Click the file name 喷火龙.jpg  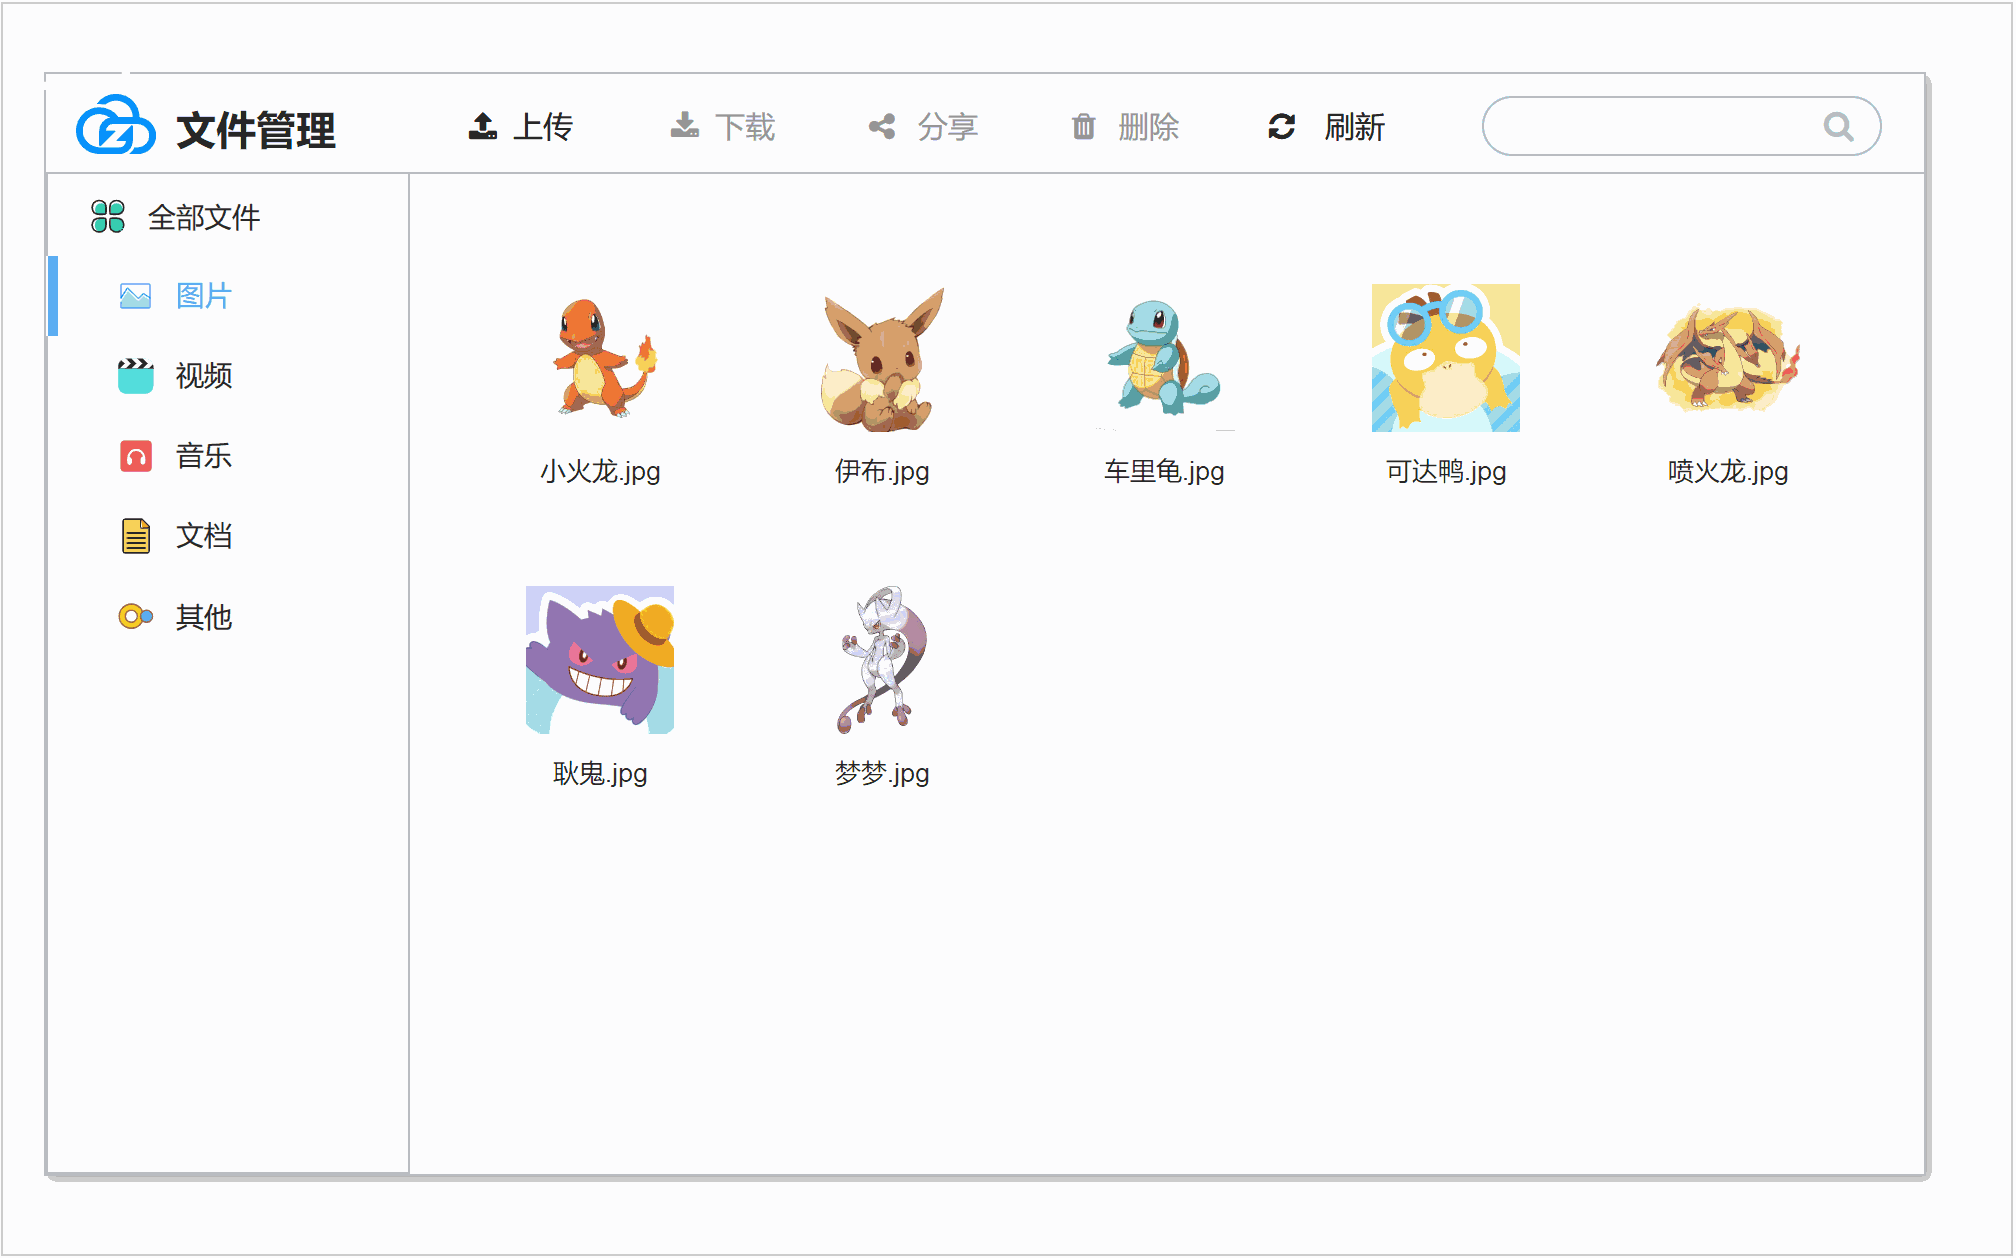point(1728,471)
